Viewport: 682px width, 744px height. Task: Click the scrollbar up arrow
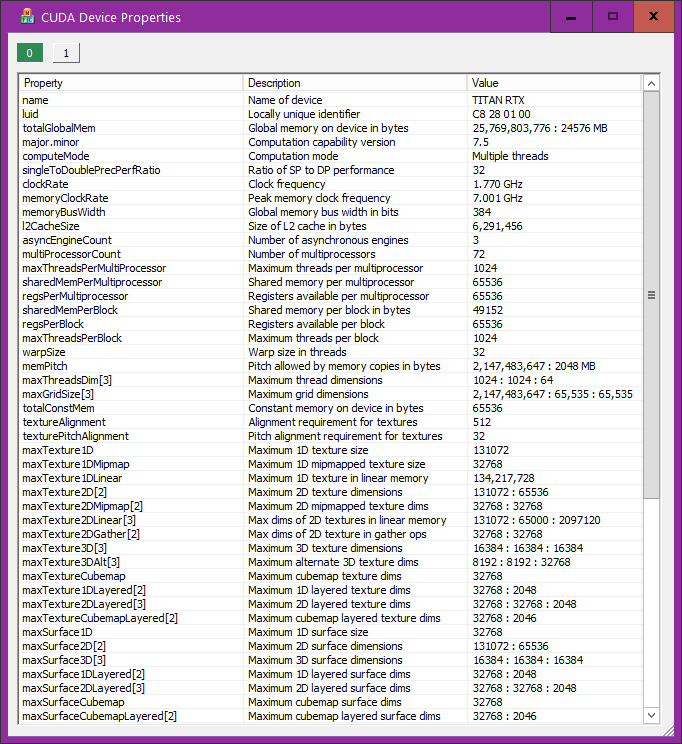point(652,84)
